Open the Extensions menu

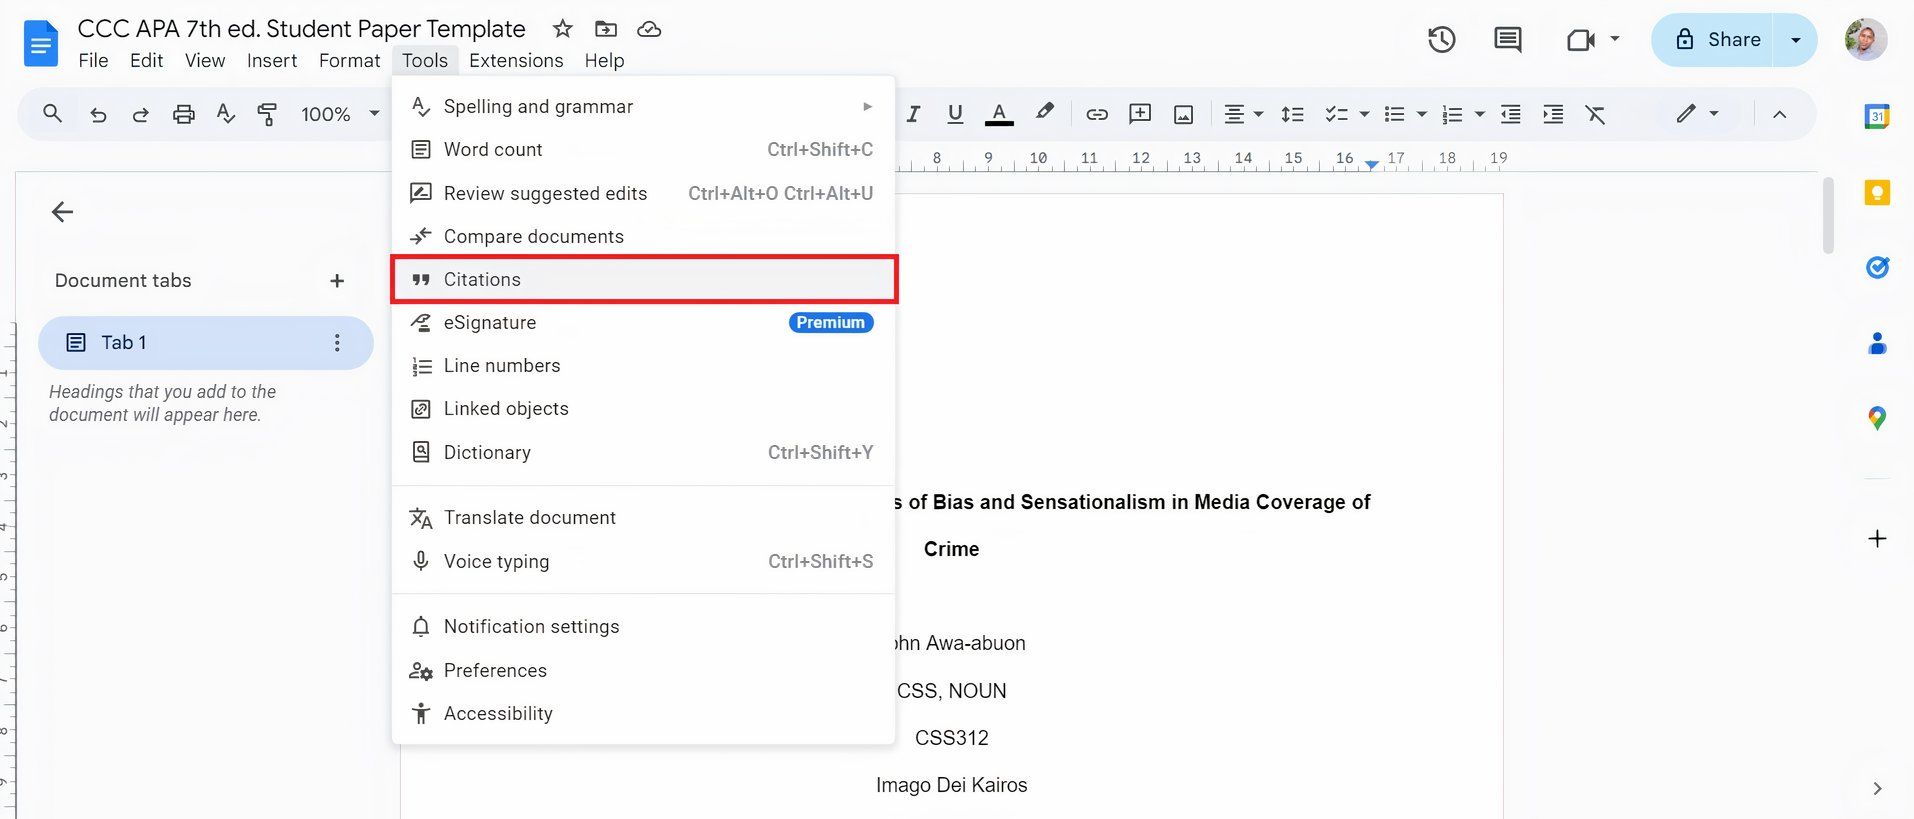(x=516, y=60)
